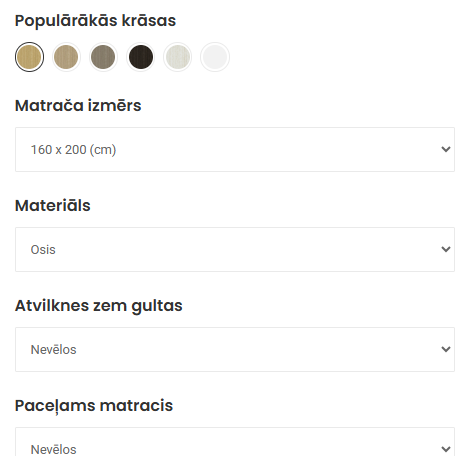Screen dimensions: 469x456
Task: Click the selected value text Osis
Action: 43,250
